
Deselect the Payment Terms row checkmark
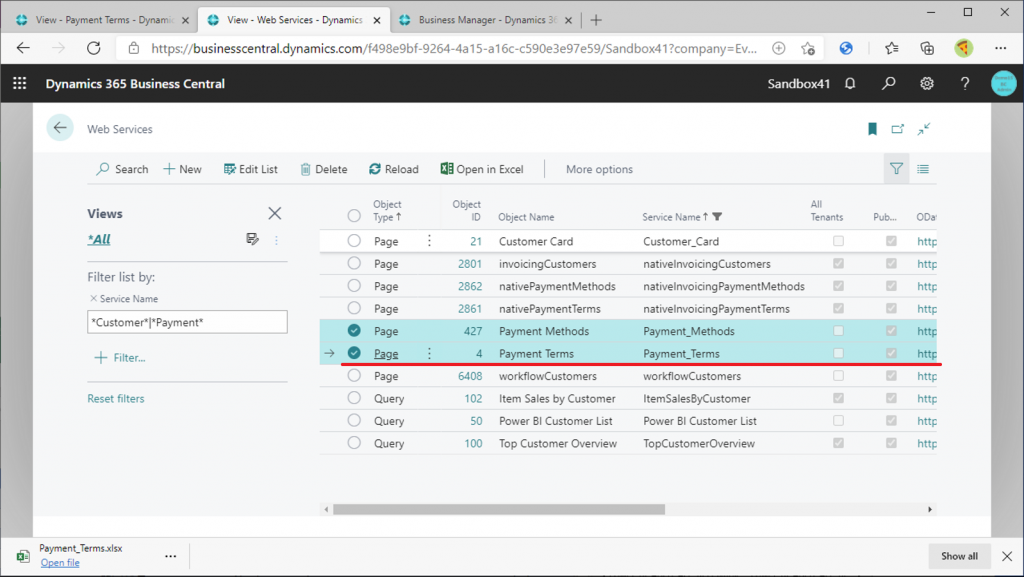pos(354,353)
